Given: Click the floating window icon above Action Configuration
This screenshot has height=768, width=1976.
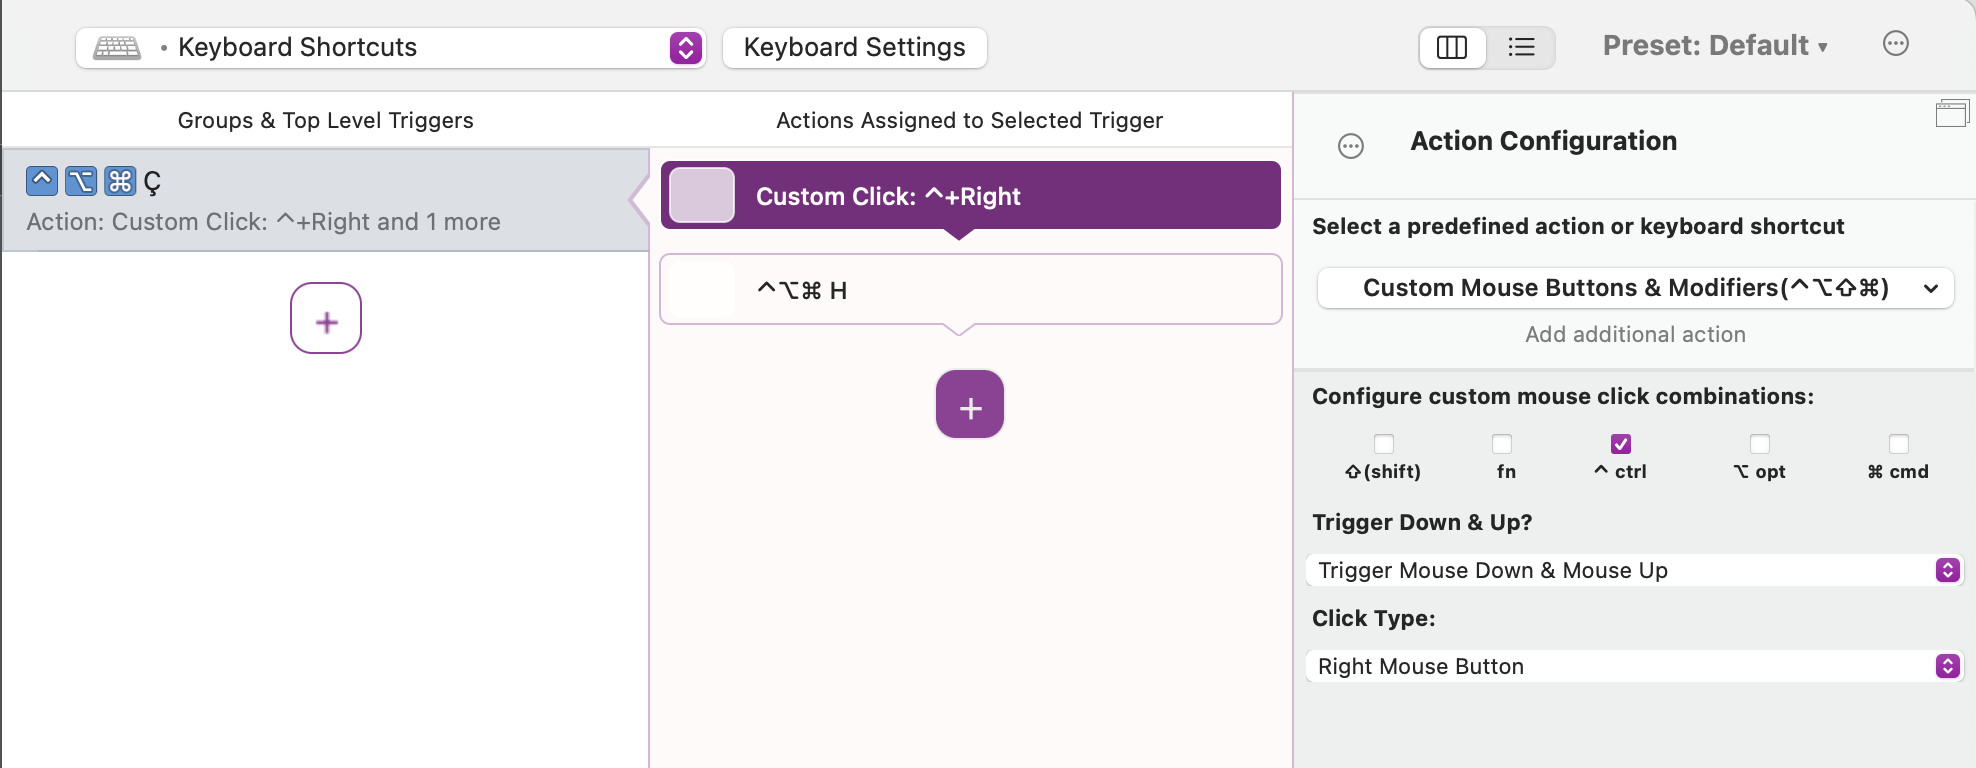Looking at the screenshot, I should tap(1952, 113).
